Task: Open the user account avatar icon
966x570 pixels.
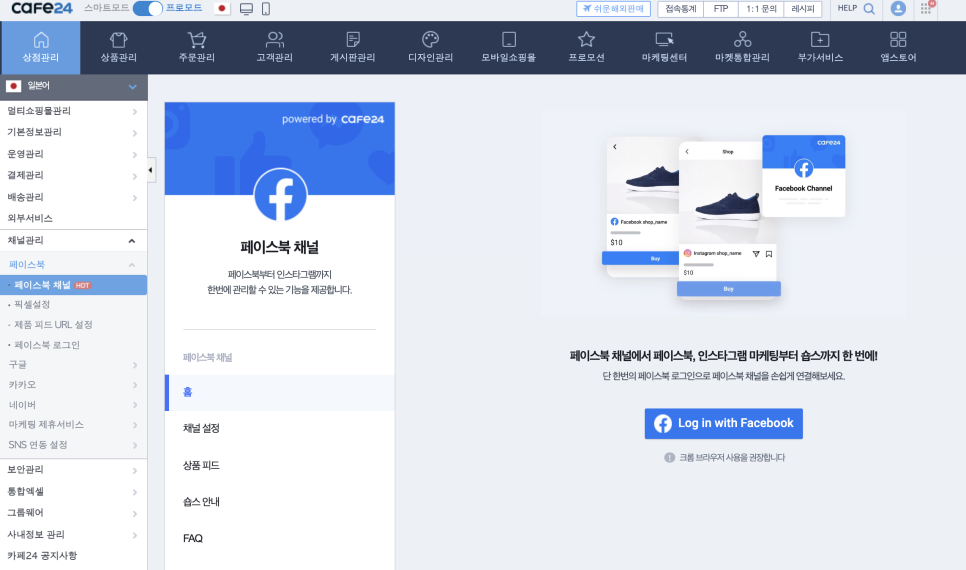Action: (898, 9)
